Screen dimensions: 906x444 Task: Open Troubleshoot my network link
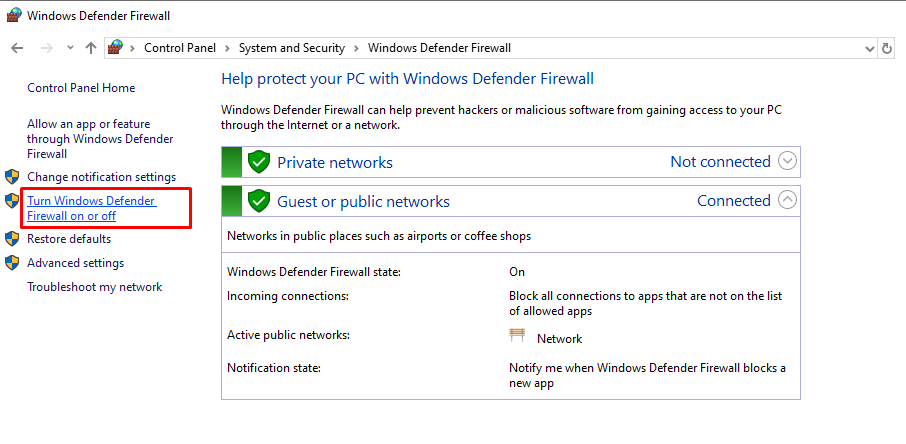tap(95, 287)
